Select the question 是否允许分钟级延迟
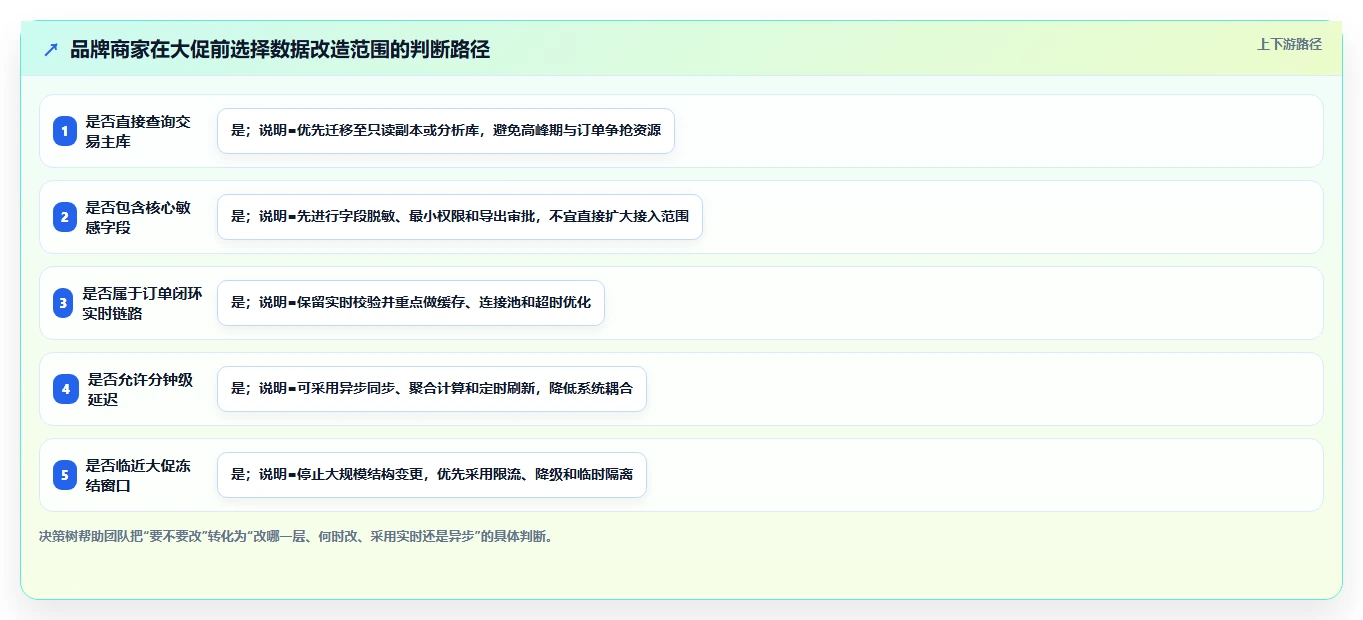This screenshot has width=1363, height=620. pyautogui.click(x=140, y=389)
